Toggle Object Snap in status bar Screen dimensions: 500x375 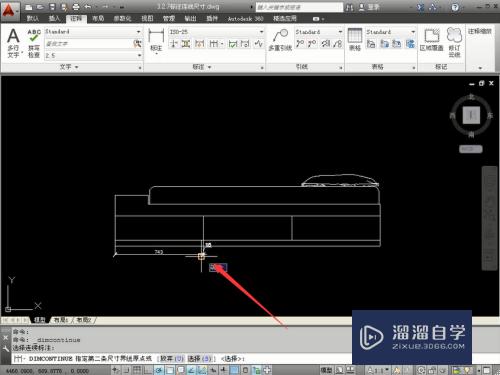(169, 370)
